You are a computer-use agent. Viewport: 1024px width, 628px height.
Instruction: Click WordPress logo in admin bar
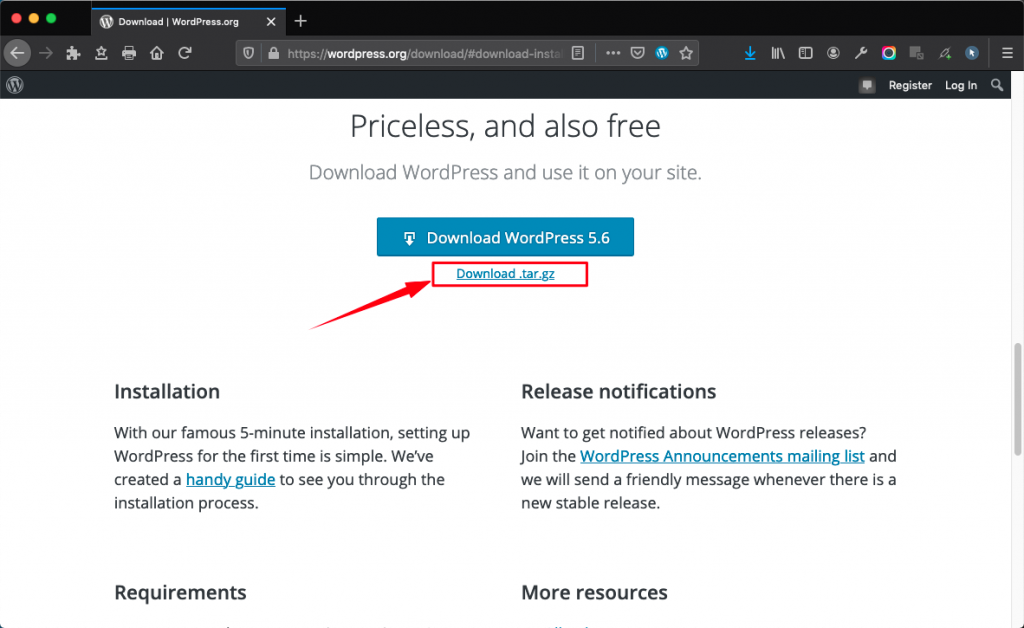click(x=14, y=85)
